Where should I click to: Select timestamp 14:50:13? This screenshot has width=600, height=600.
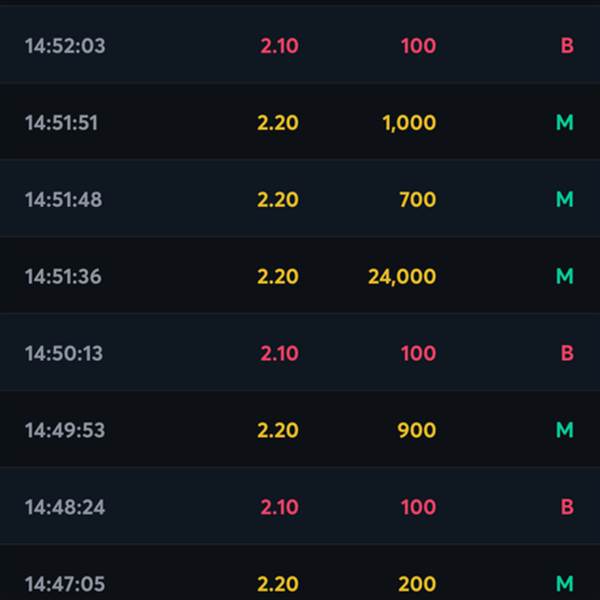click(x=64, y=353)
